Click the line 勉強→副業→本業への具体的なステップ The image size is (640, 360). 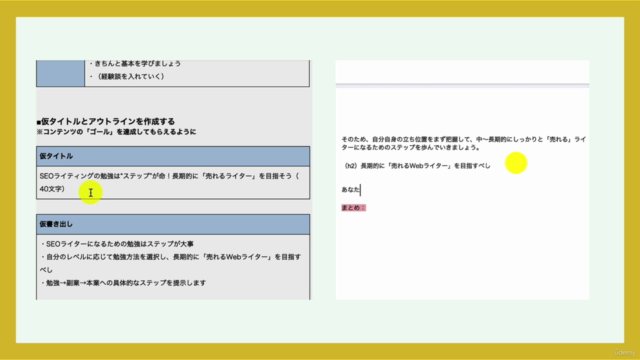pos(123,283)
